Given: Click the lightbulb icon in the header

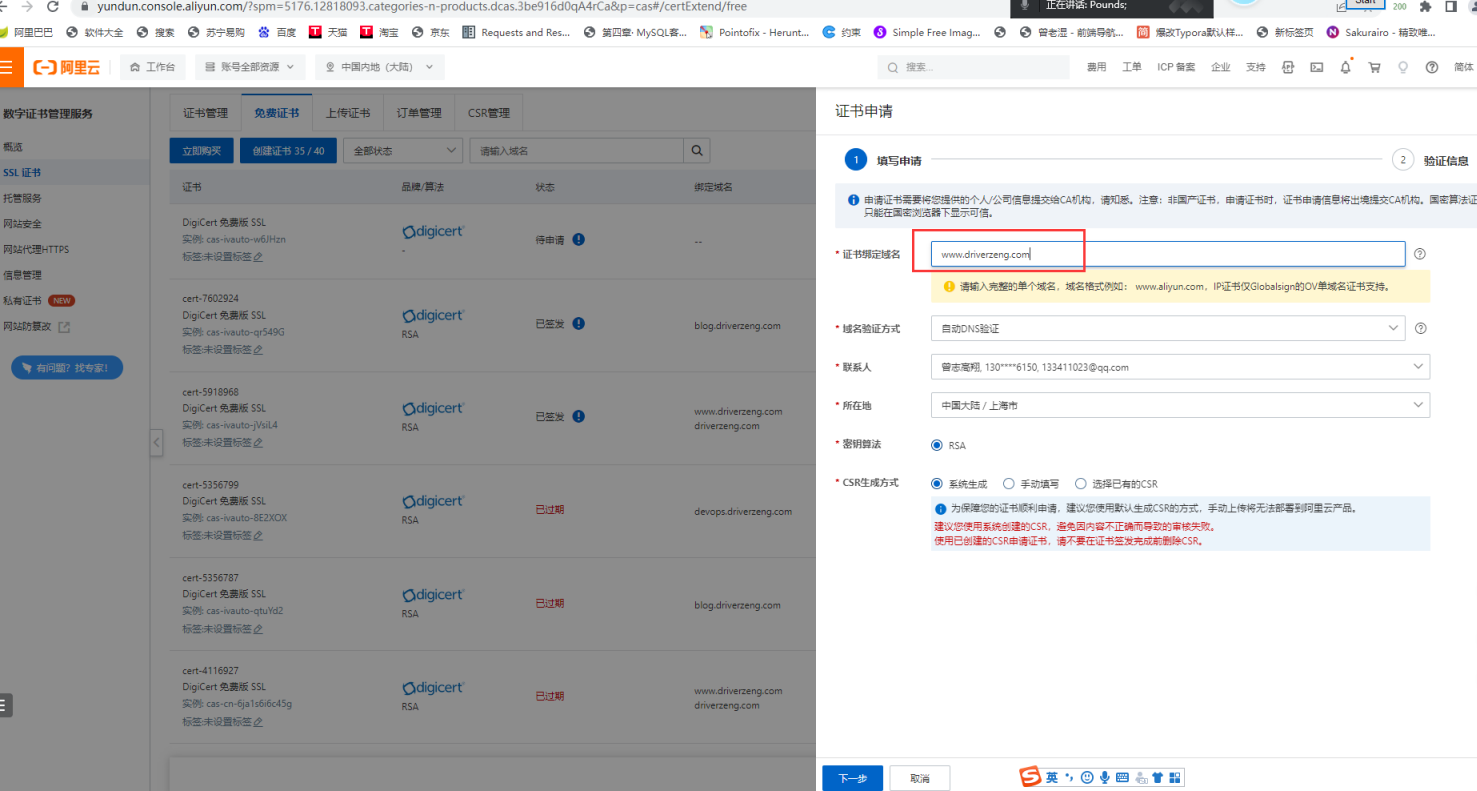Looking at the screenshot, I should [x=1403, y=68].
